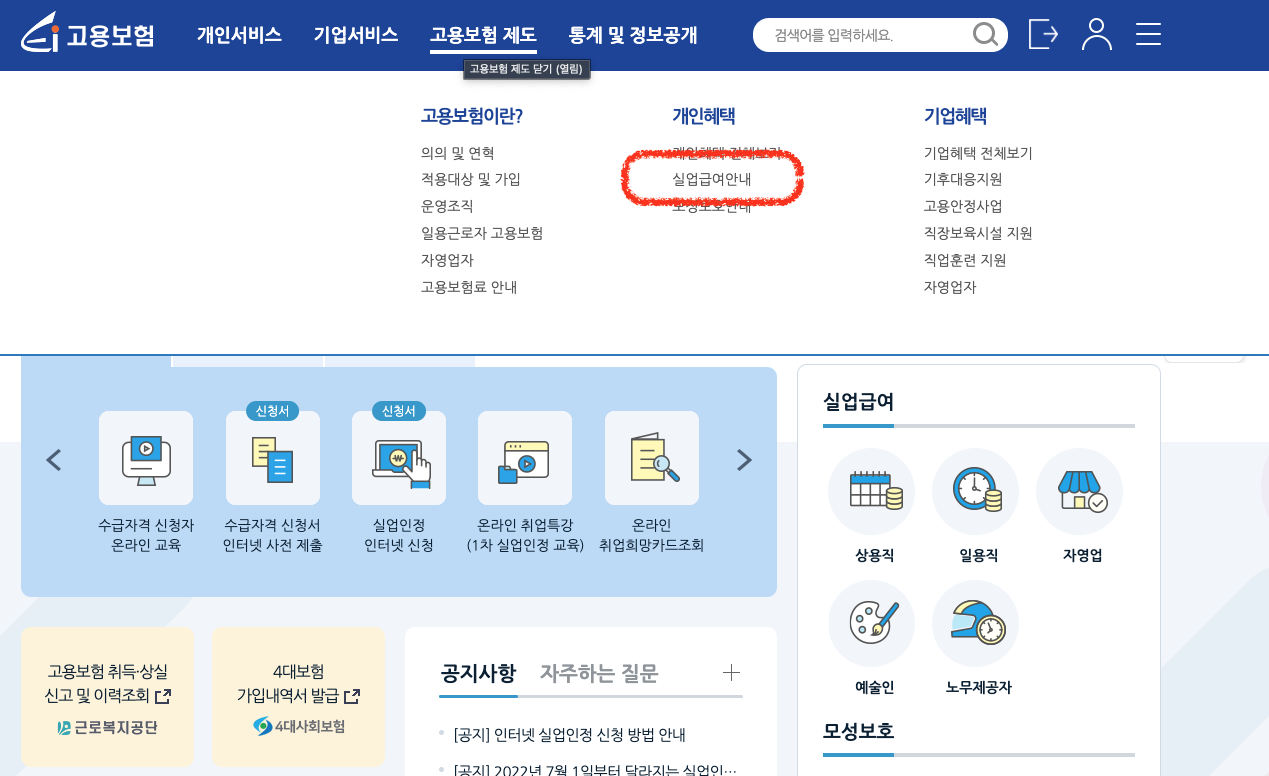Select the logout icon in the header

[1043, 34]
